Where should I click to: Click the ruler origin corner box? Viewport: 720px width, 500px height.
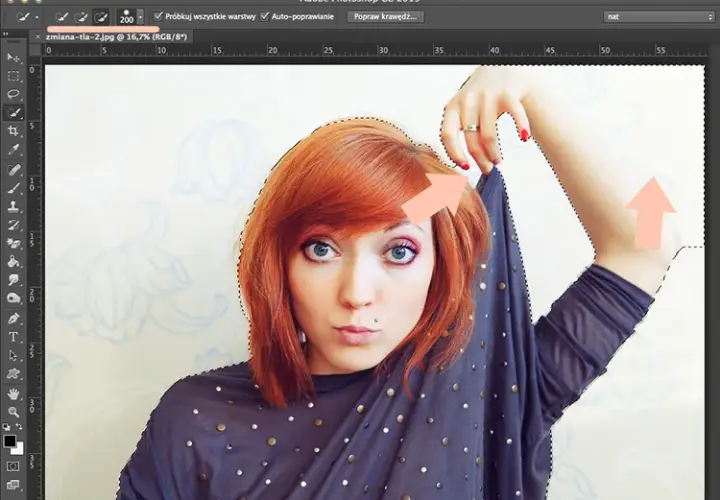pyautogui.click(x=35, y=50)
